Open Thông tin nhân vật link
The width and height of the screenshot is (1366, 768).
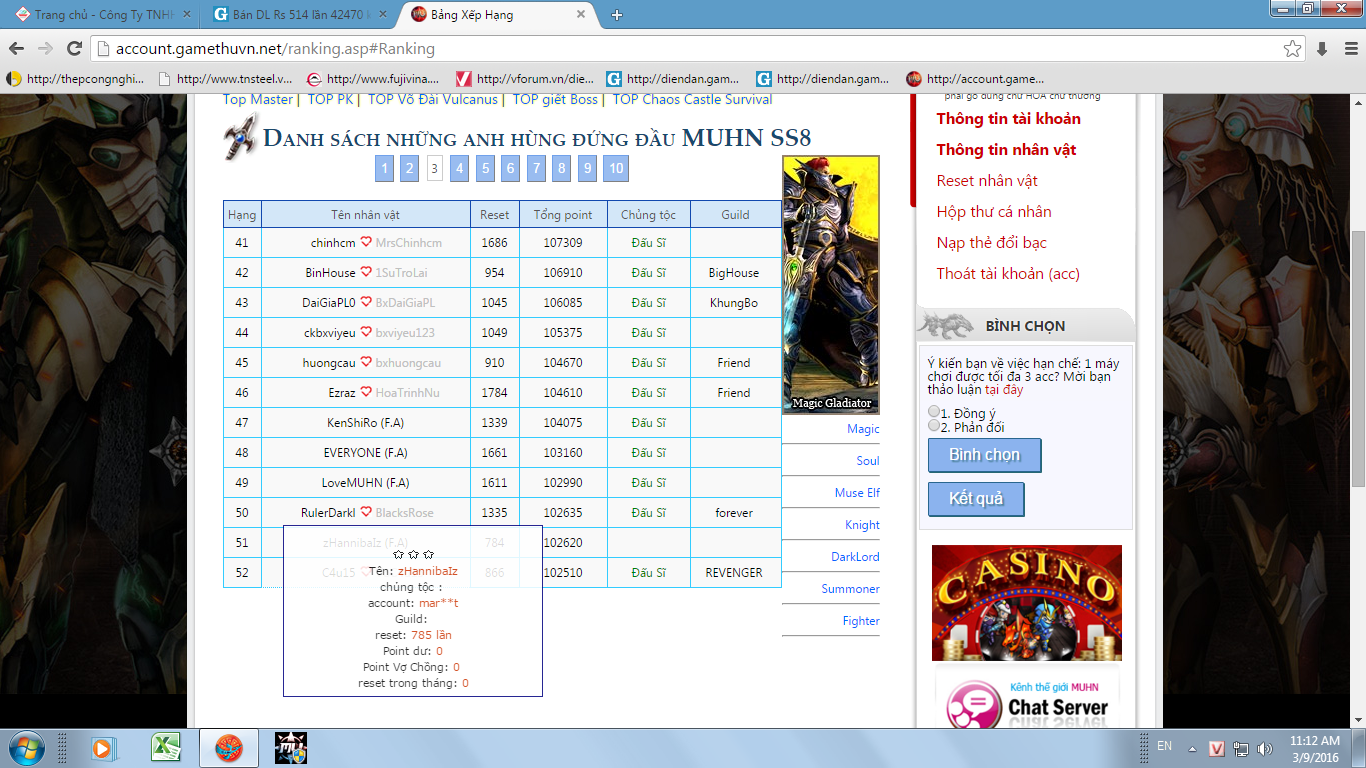pos(1006,150)
